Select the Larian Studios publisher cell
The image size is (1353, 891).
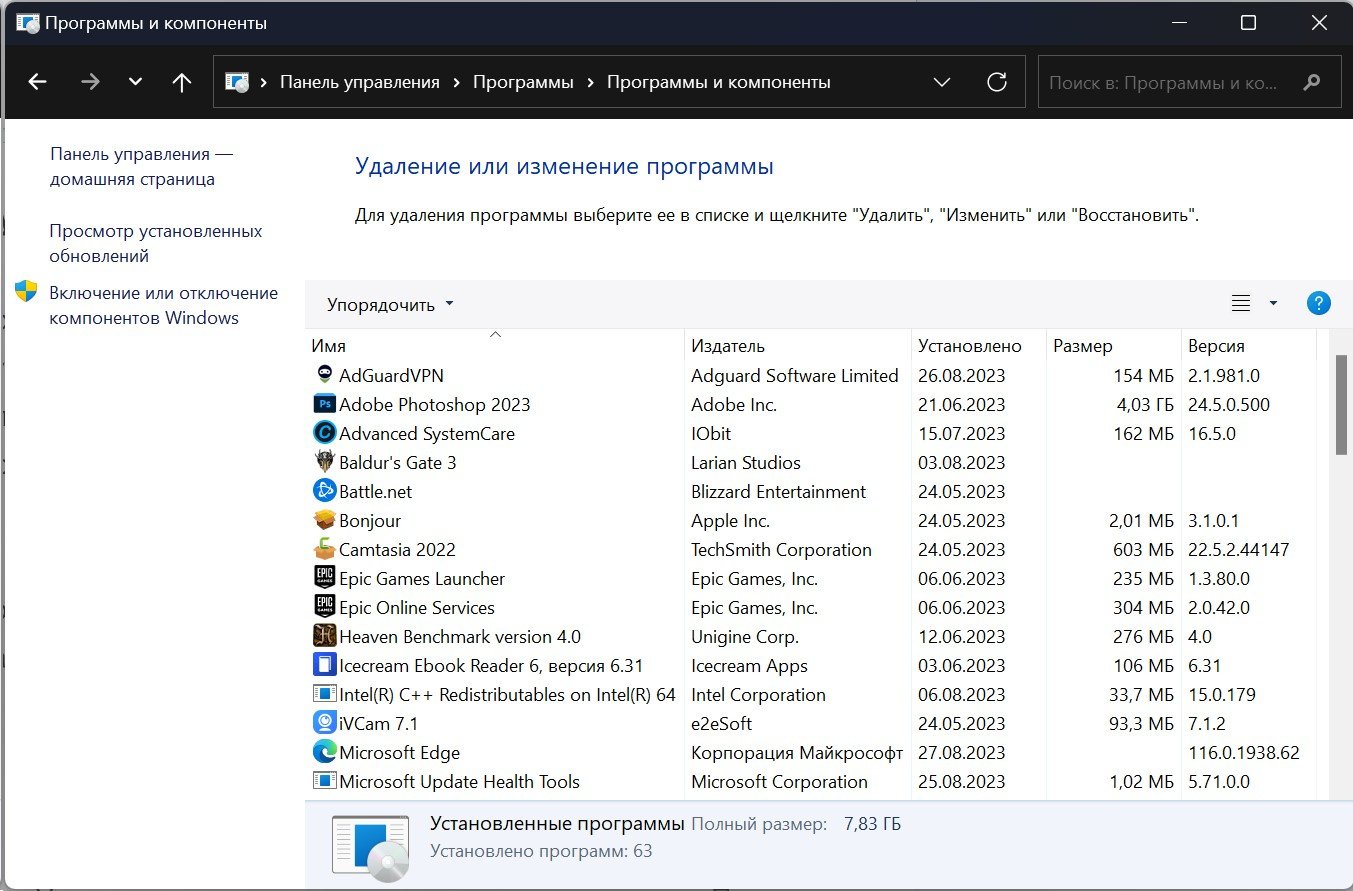[x=746, y=463]
